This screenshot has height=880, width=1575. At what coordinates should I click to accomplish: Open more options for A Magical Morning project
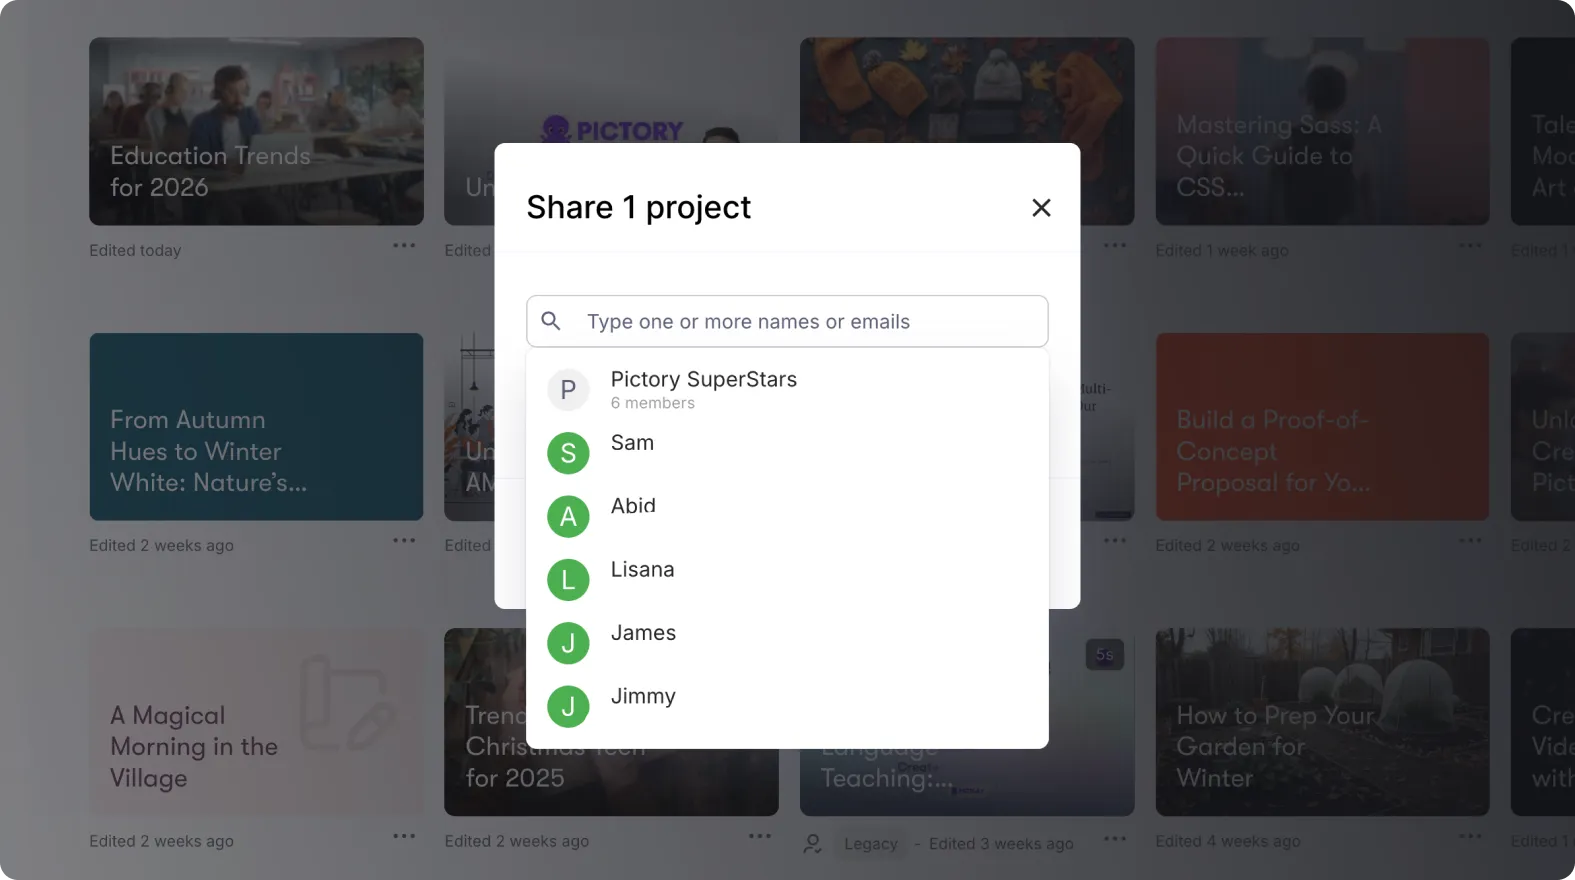click(x=404, y=836)
